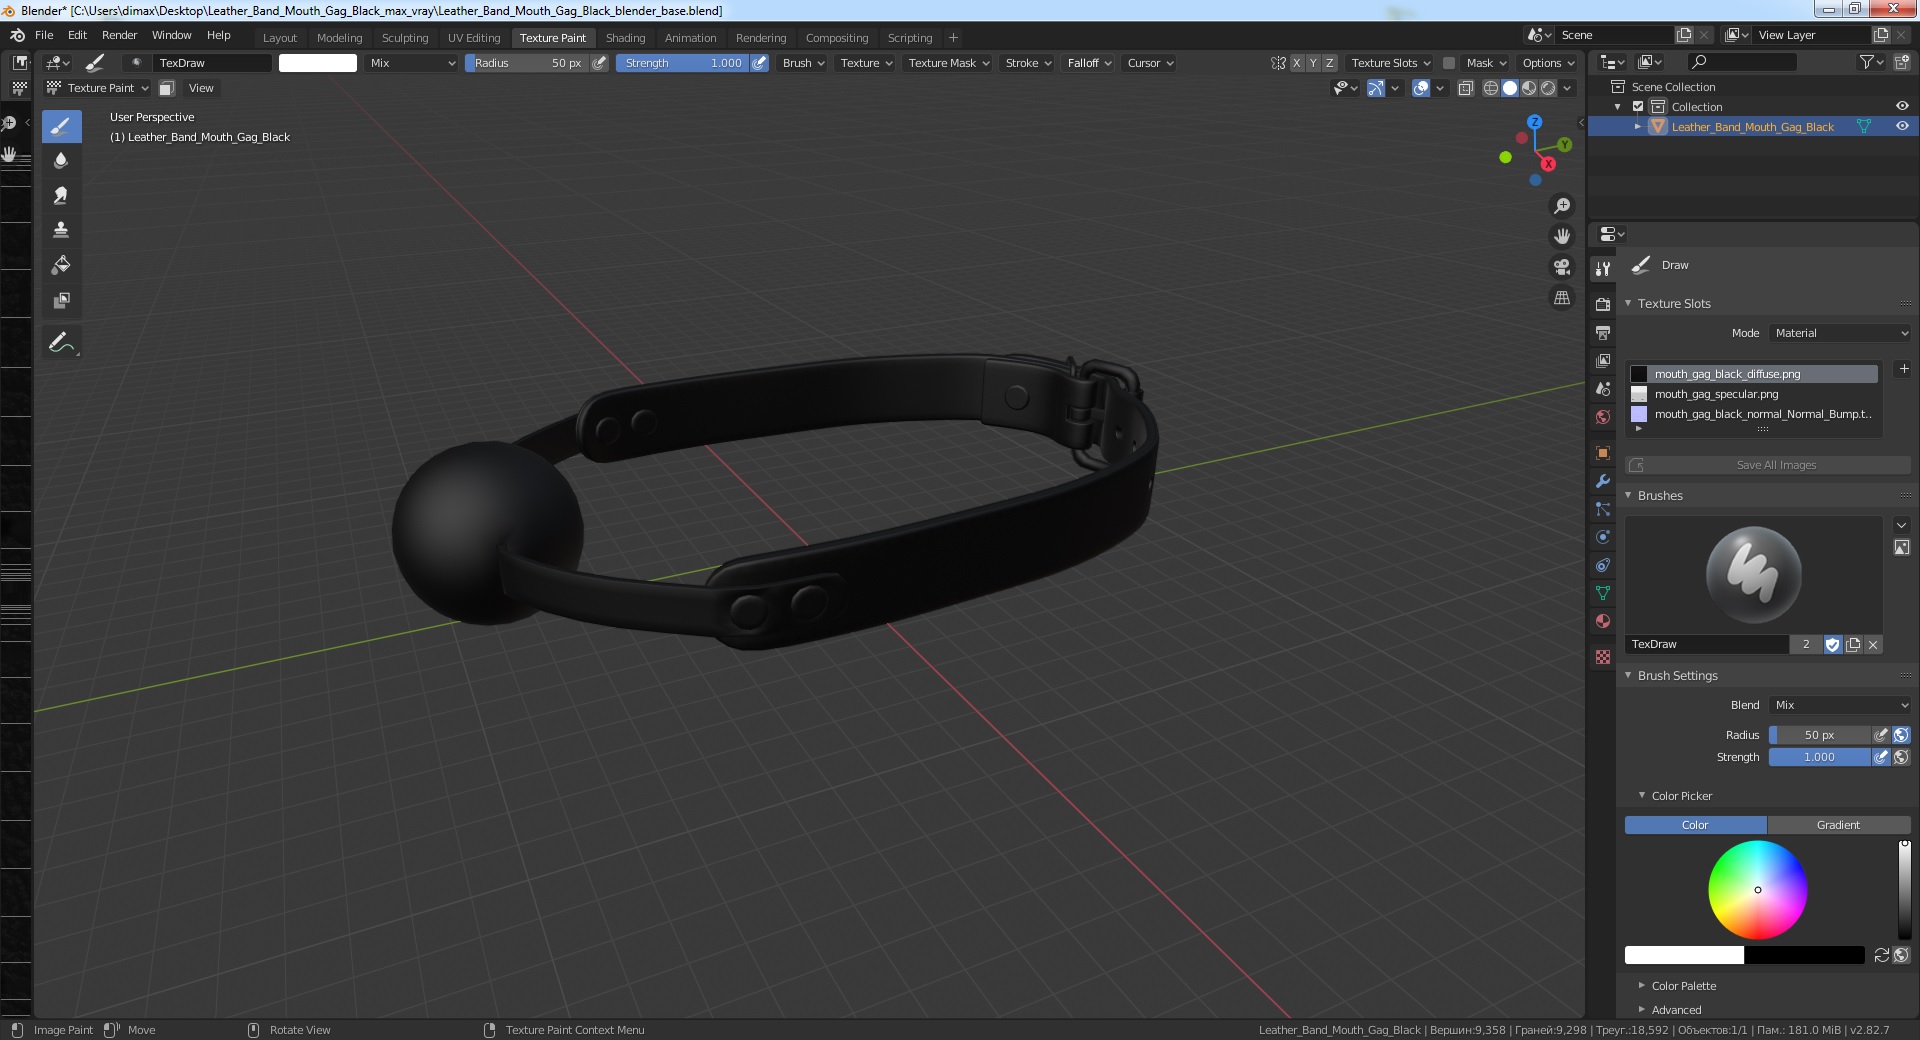This screenshot has width=1920, height=1040.
Task: Toggle Y axis symmetry
Action: pyautogui.click(x=1313, y=63)
